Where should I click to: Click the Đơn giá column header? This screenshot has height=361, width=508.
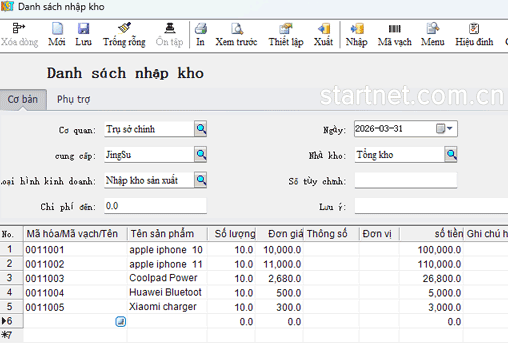tap(280, 234)
